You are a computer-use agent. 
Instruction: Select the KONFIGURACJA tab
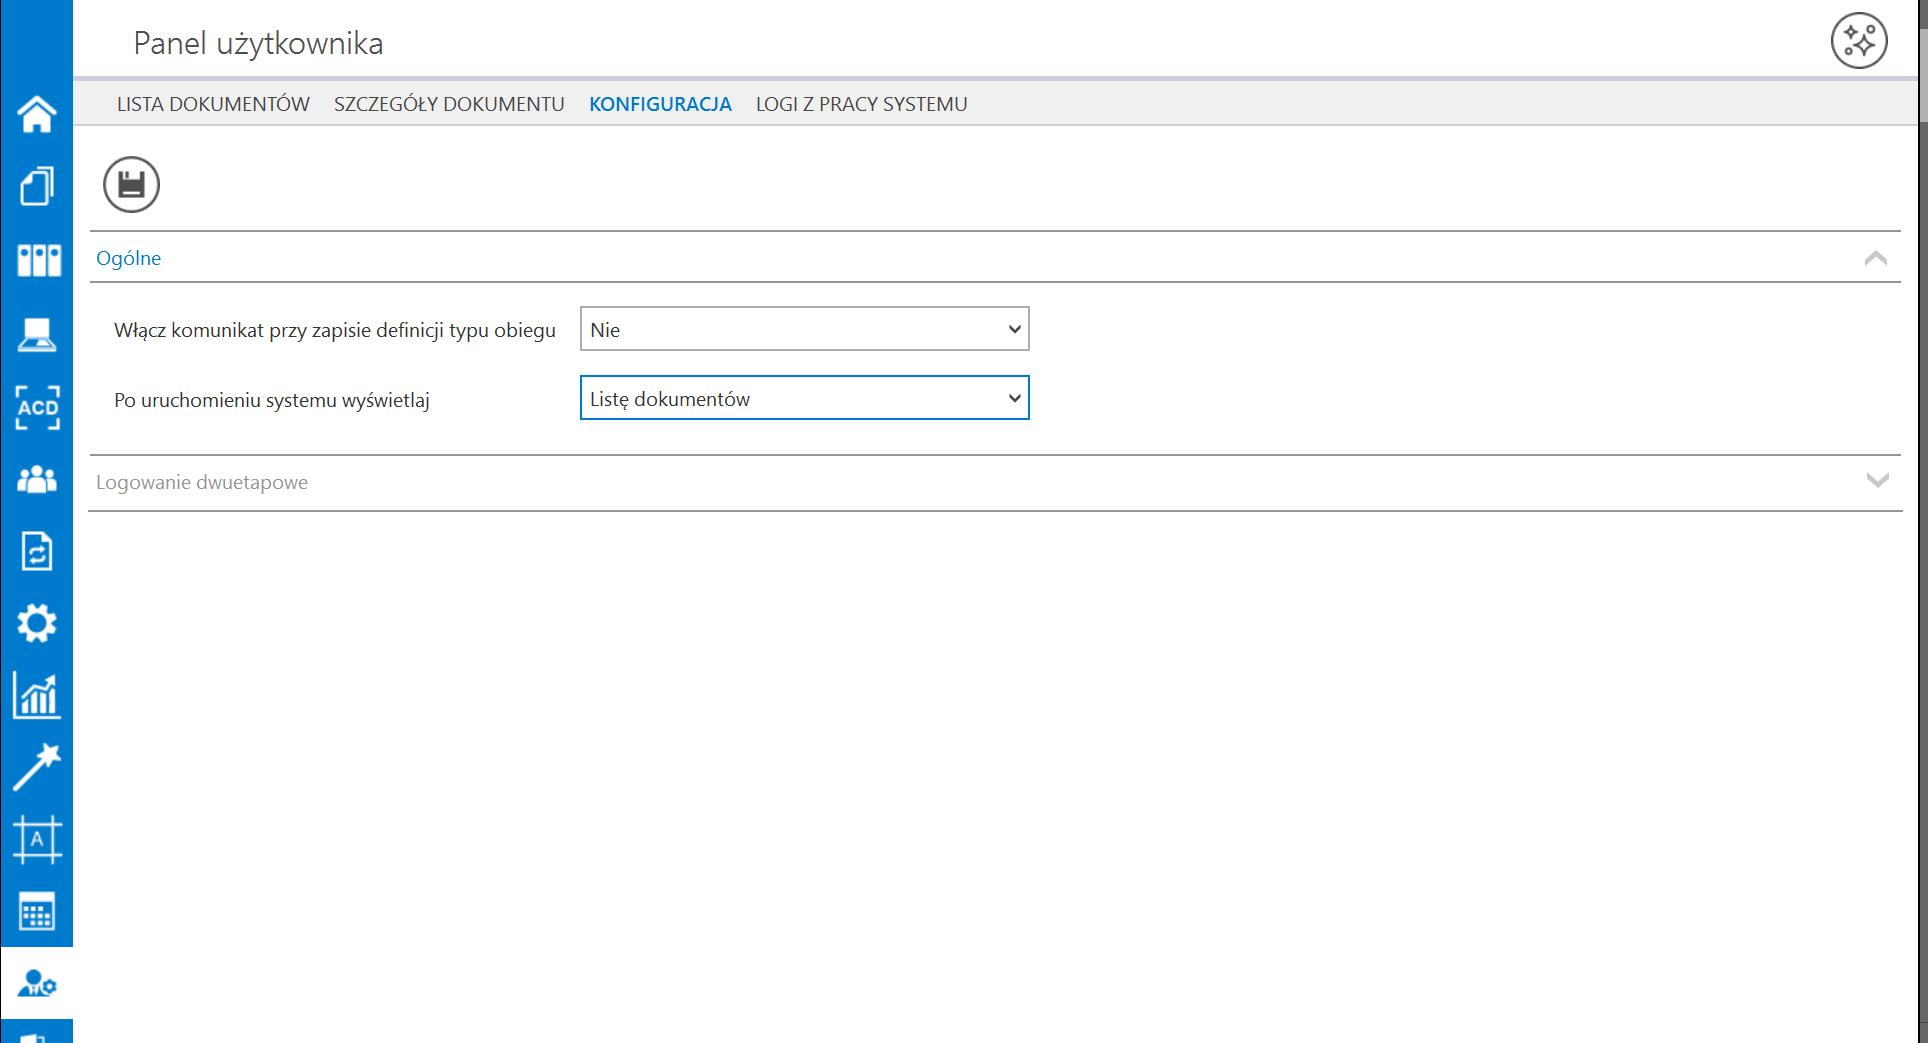click(x=660, y=104)
